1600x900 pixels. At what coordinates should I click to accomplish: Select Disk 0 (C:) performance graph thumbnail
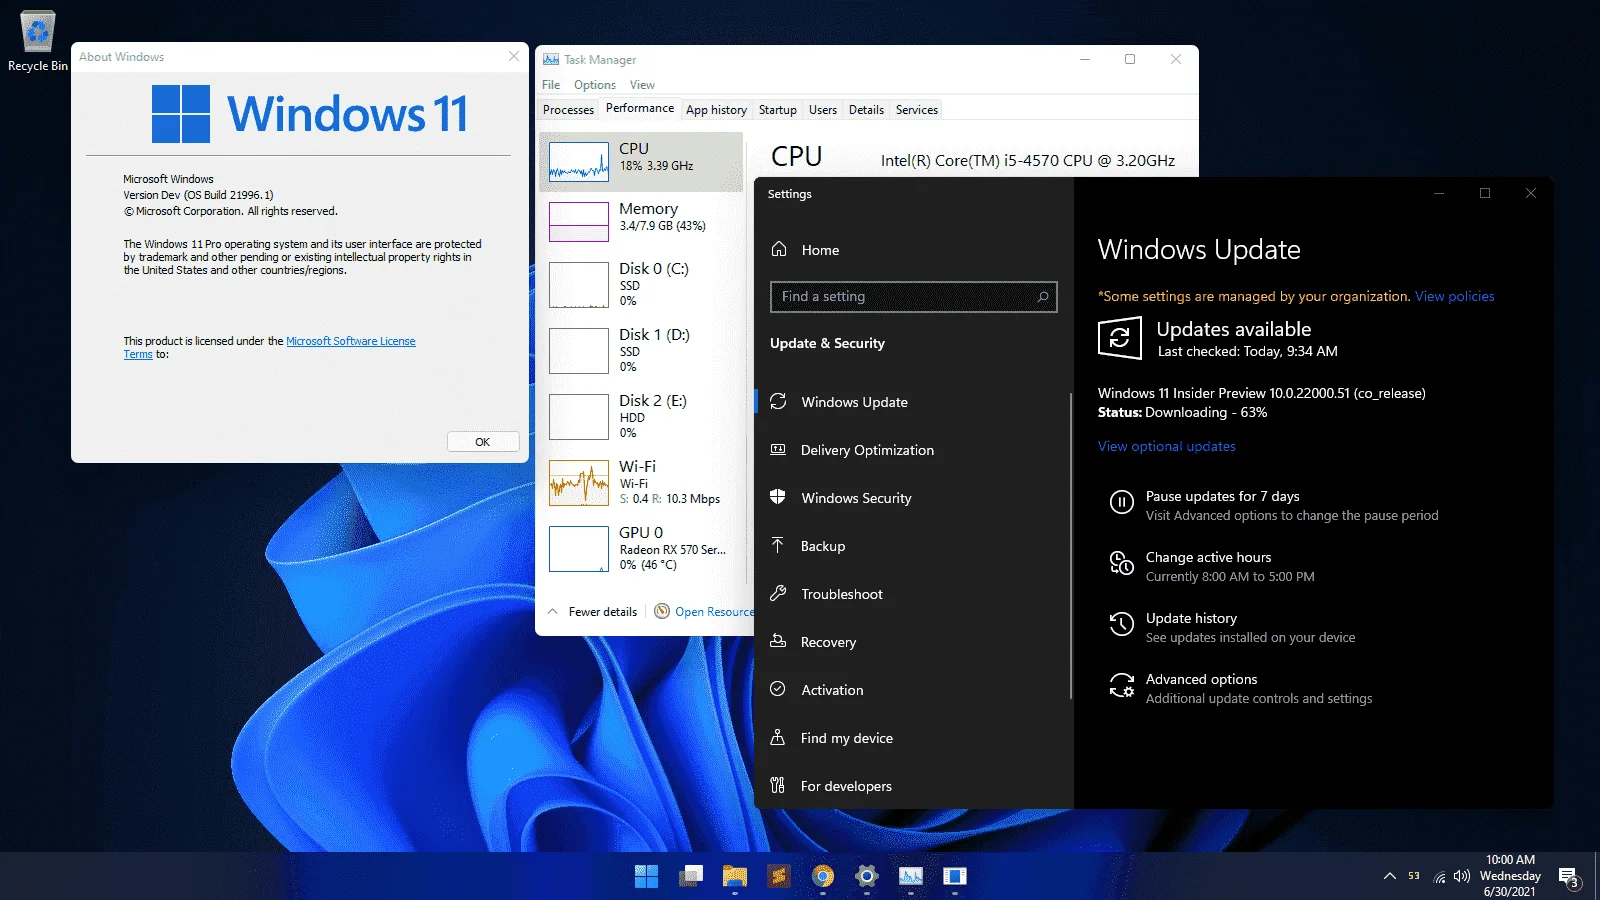579,284
